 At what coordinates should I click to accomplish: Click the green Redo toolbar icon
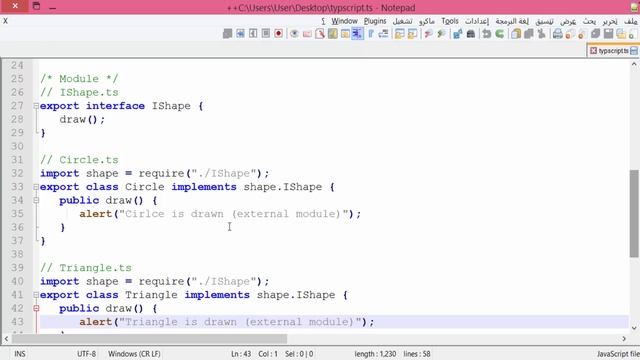[x=500, y=34]
